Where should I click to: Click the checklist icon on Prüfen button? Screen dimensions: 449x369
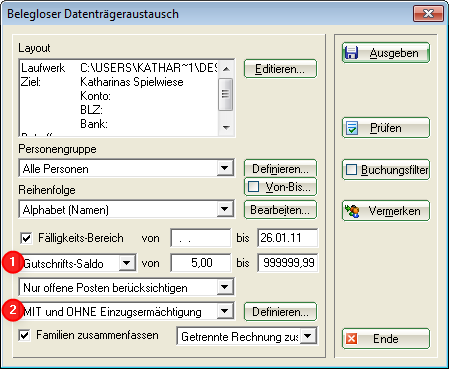pos(352,128)
